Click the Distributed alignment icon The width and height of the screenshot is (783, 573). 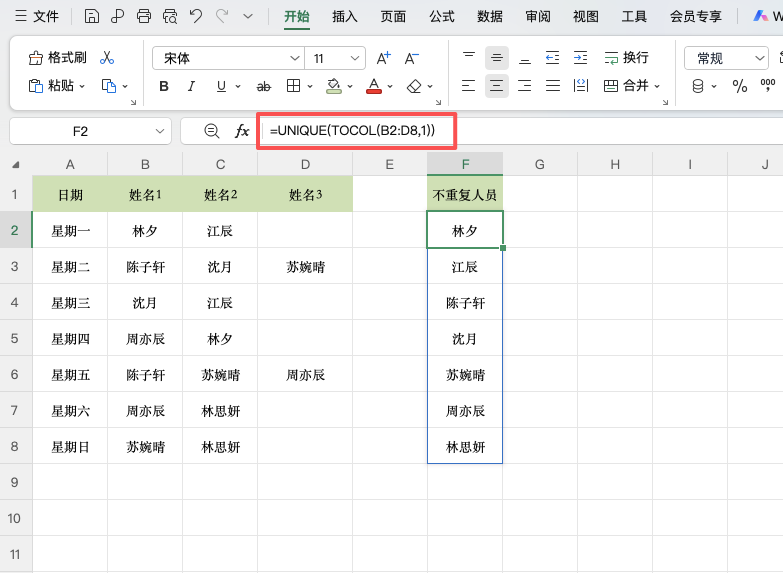point(581,86)
